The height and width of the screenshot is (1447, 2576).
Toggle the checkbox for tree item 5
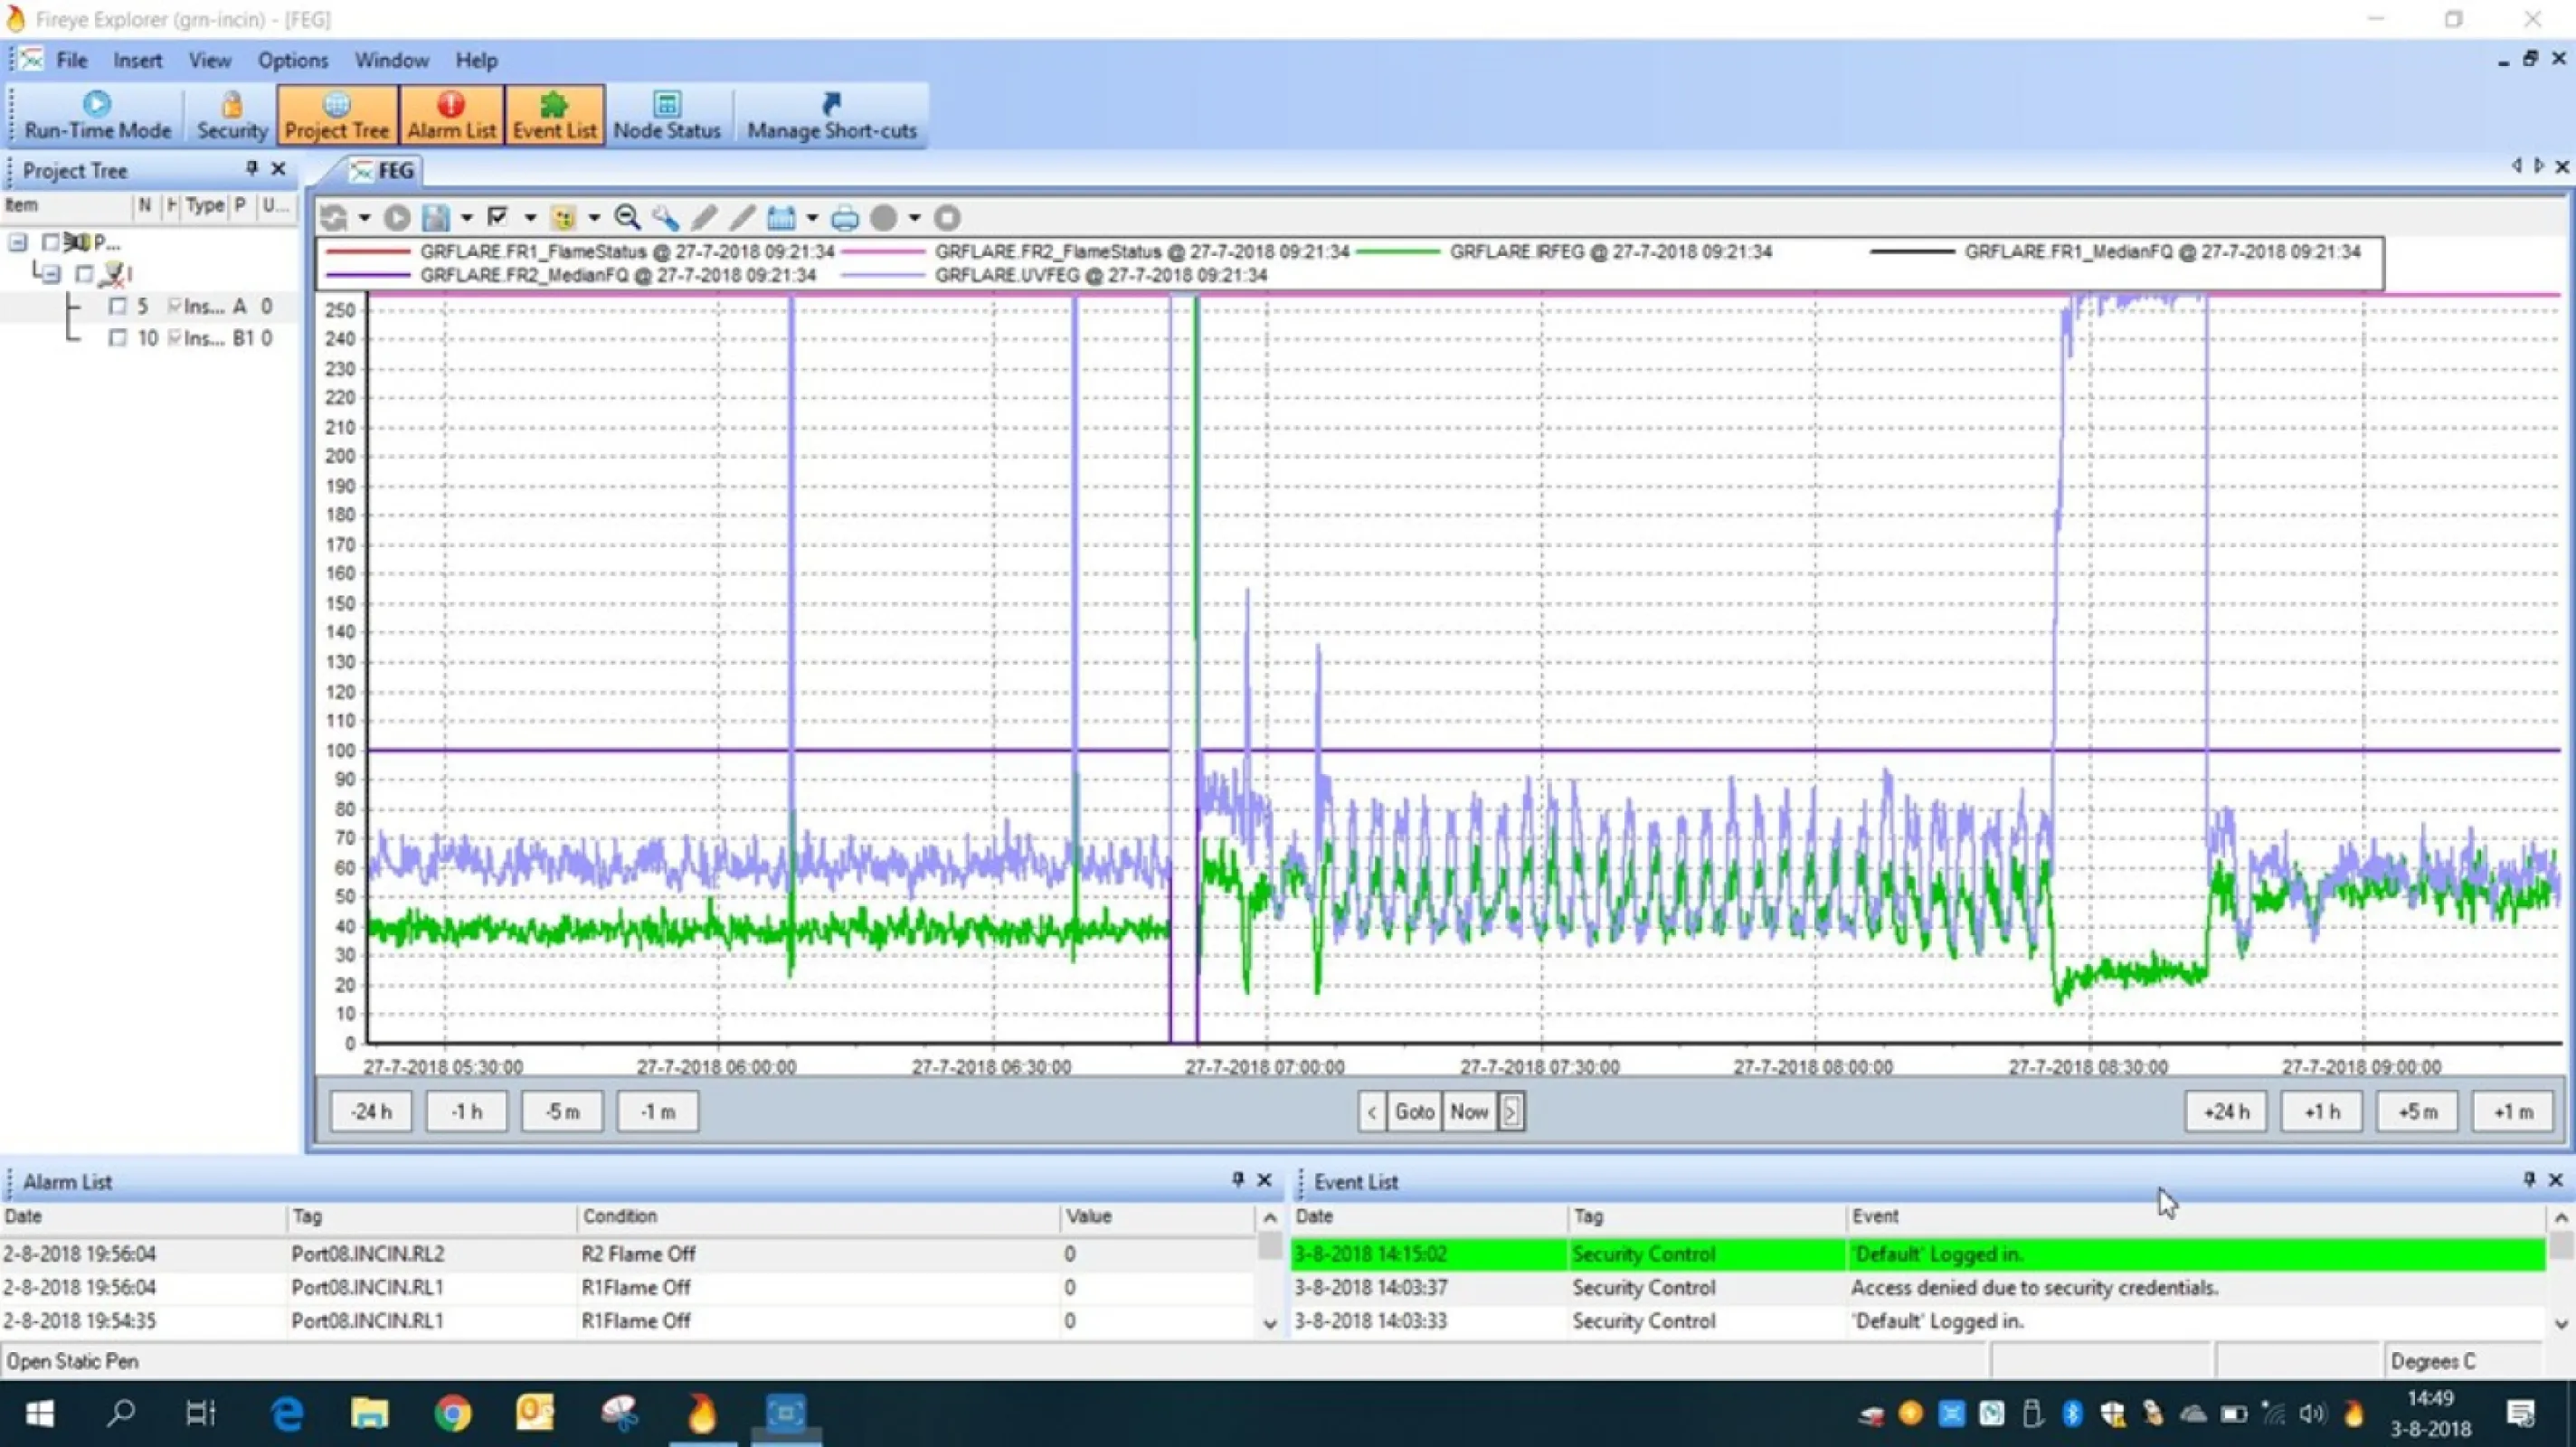(x=118, y=307)
